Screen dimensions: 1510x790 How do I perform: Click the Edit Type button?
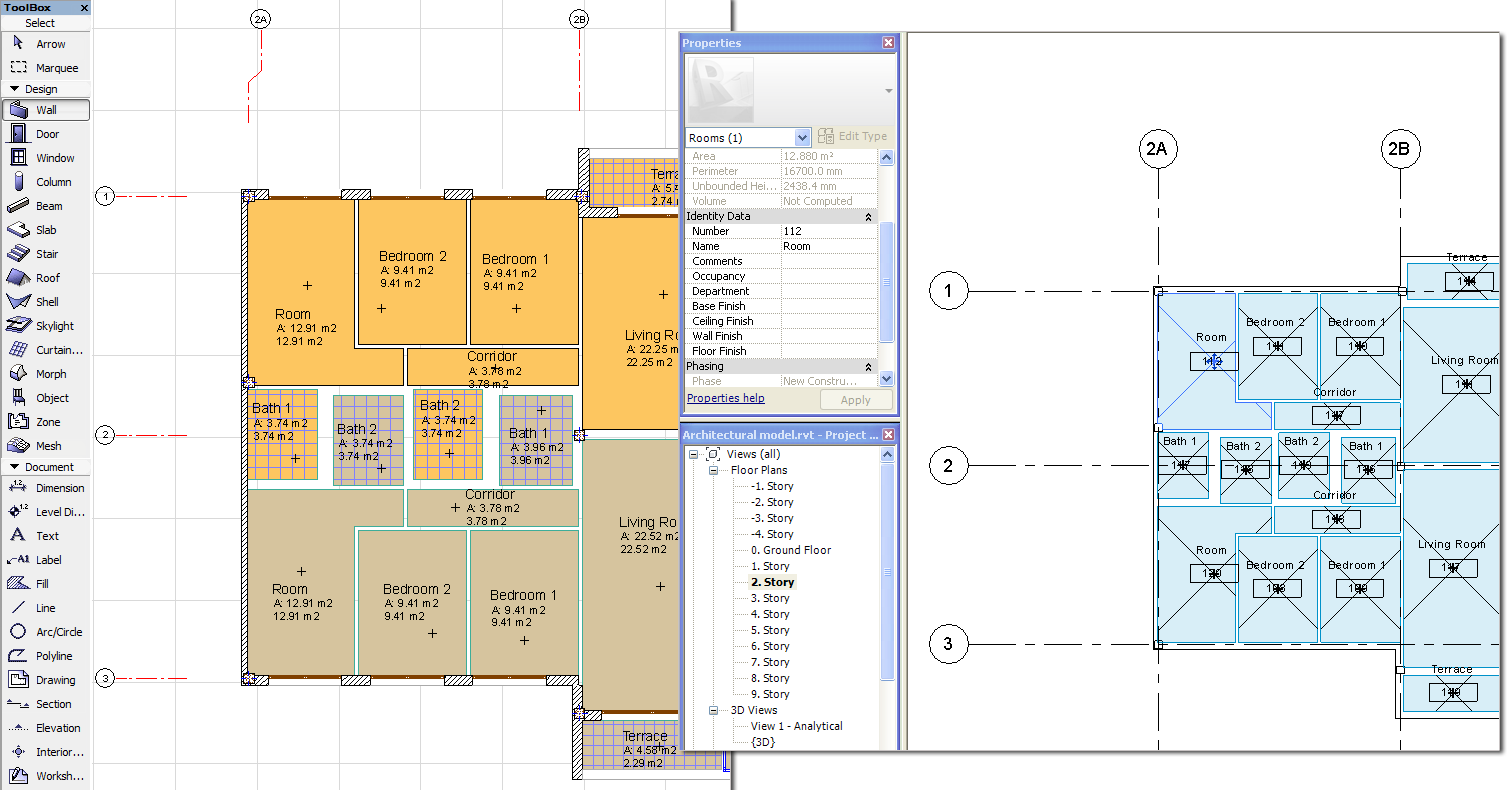(x=853, y=137)
